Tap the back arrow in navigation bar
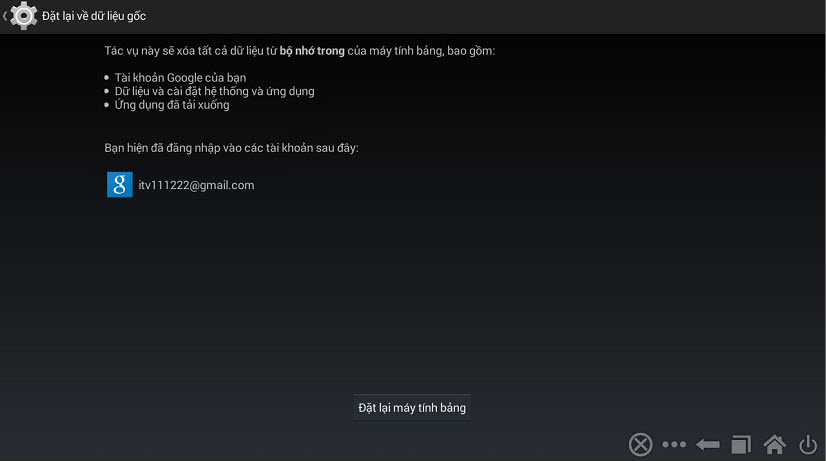The width and height of the screenshot is (826, 461). pos(707,445)
